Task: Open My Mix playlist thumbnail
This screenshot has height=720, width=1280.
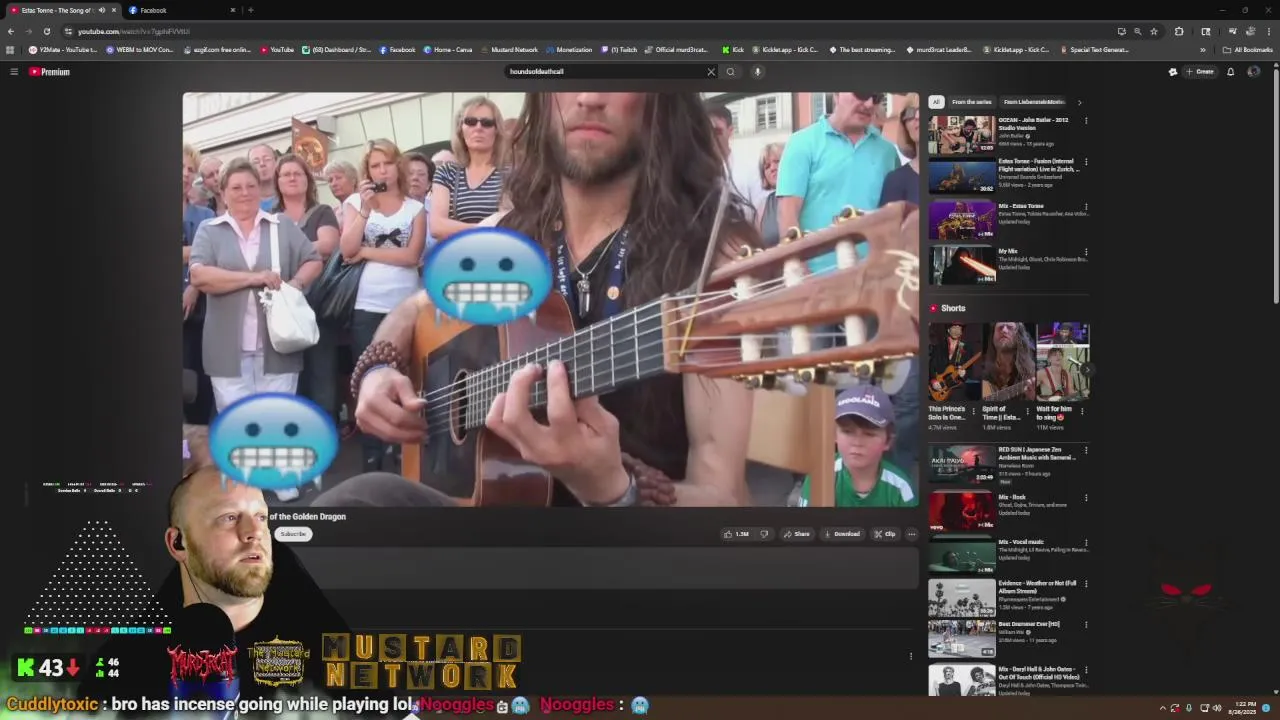Action: (x=962, y=266)
